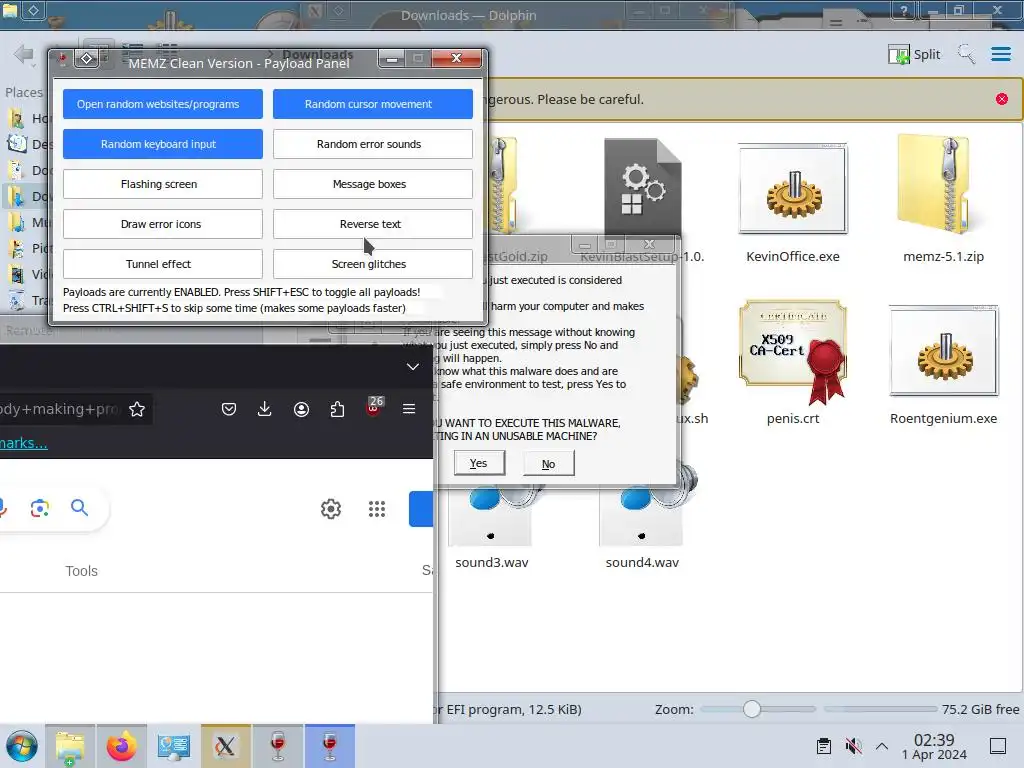Go back in Dolphin navigation
Image resolution: width=1024 pixels, height=768 pixels.
pos(24,54)
